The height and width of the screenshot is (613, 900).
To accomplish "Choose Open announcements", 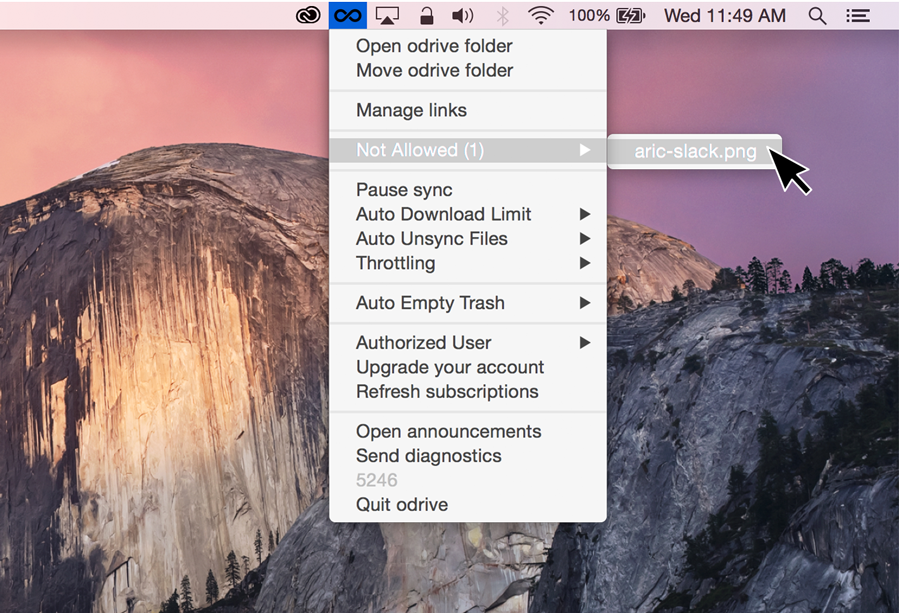I will click(468, 431).
